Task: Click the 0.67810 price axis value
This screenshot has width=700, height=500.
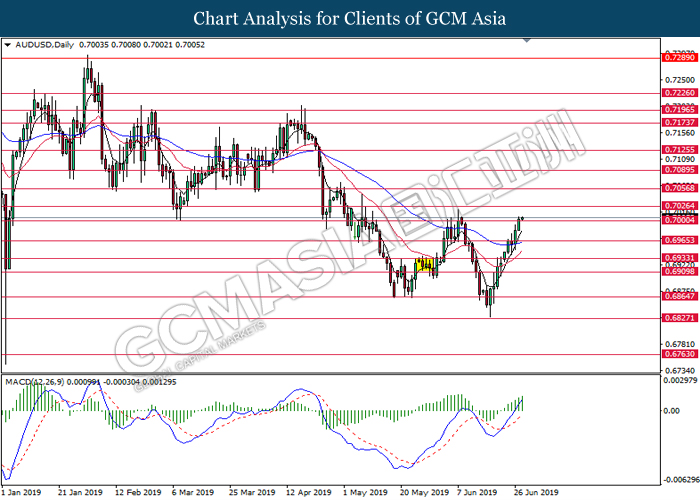Action: click(x=680, y=344)
